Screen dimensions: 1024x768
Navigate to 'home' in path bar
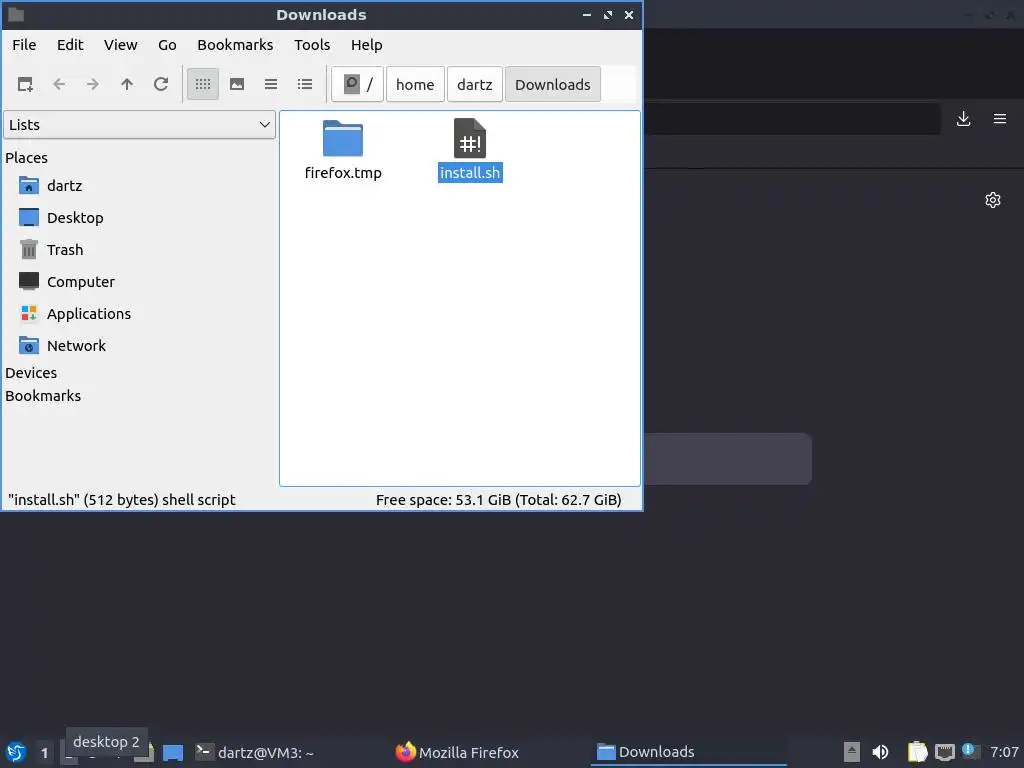[415, 84]
